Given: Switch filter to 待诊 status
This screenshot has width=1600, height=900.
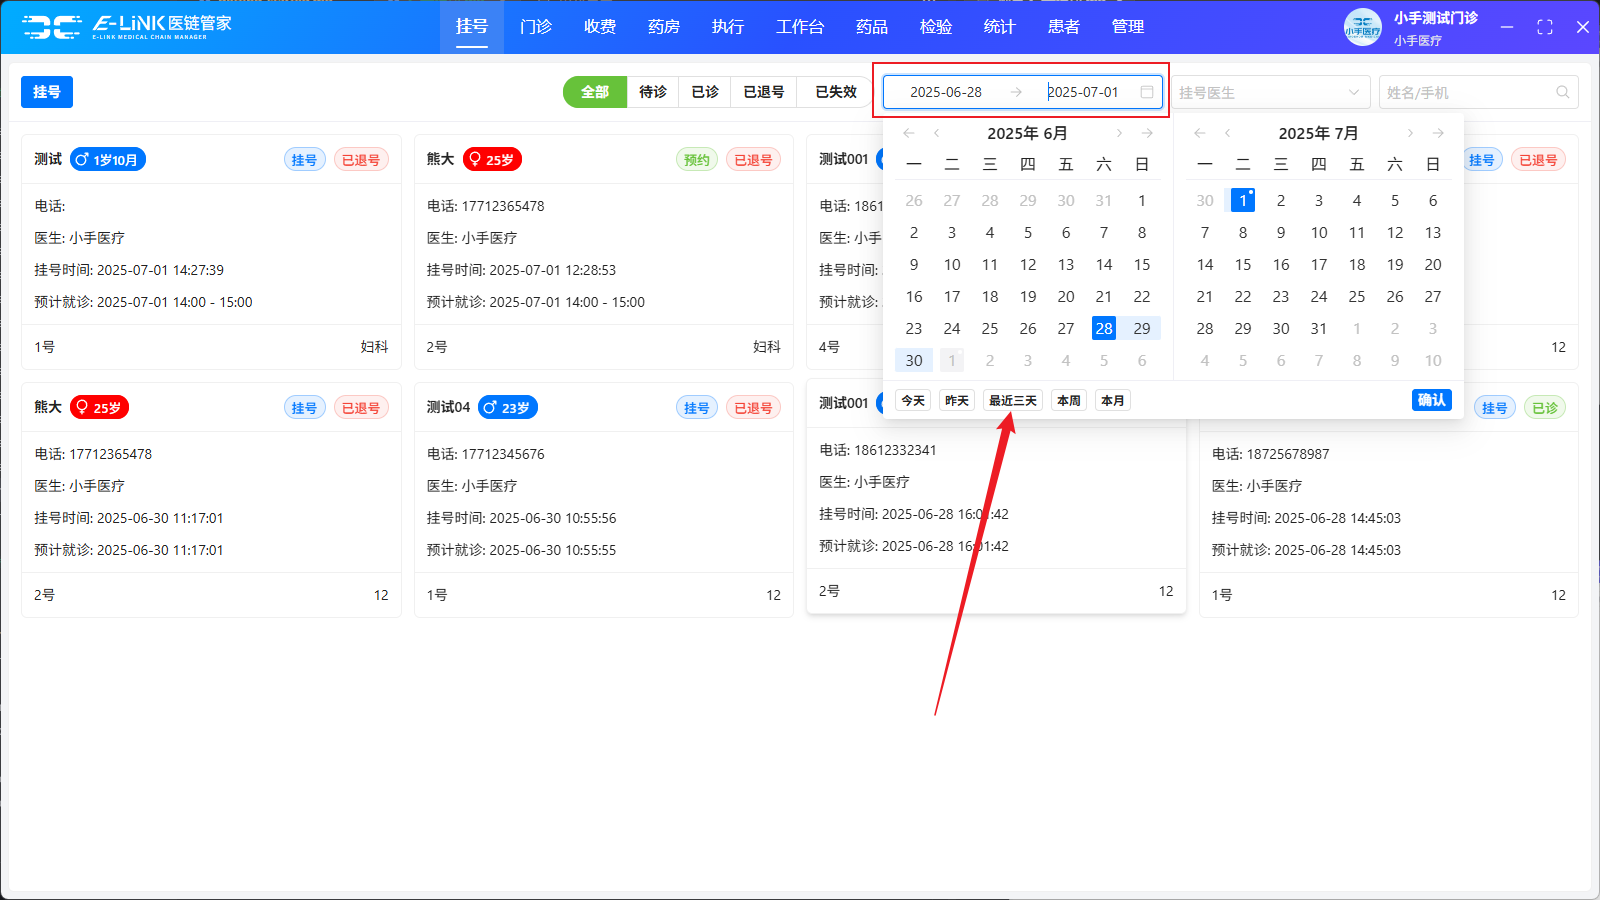Looking at the screenshot, I should click(653, 92).
